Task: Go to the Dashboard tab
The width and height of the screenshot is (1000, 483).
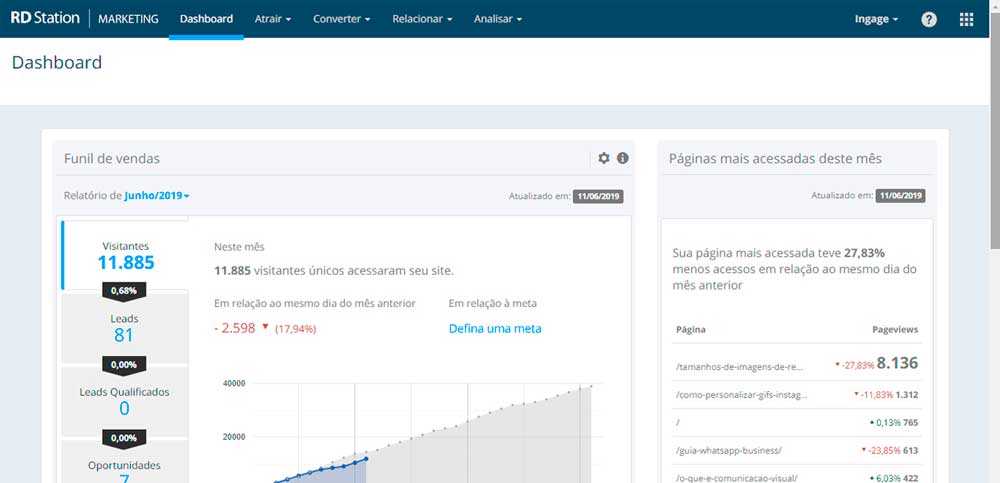Action: click(x=206, y=19)
